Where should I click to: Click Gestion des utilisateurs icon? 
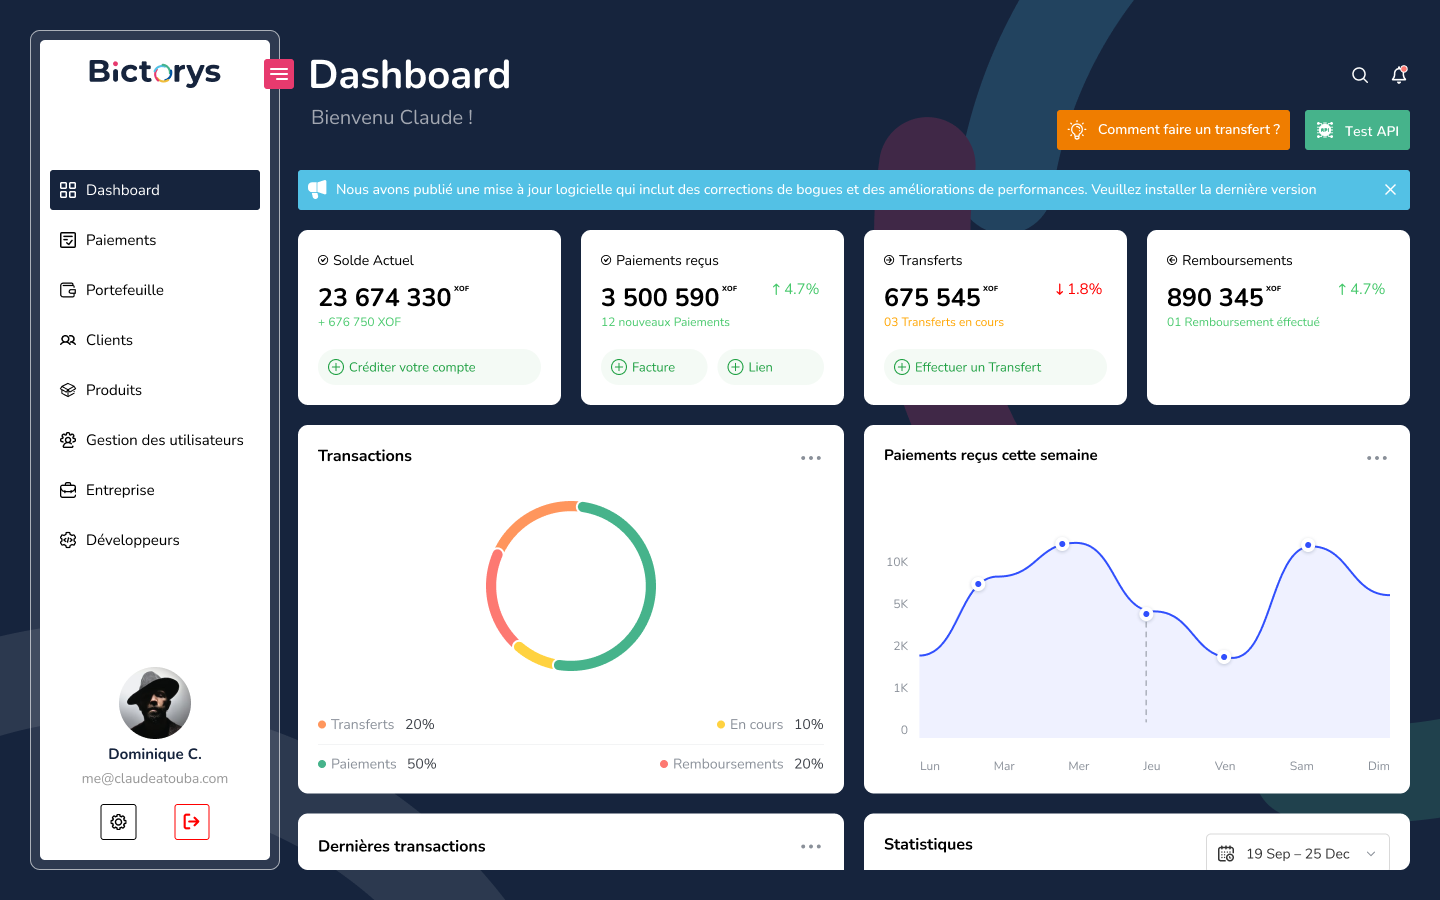(68, 440)
